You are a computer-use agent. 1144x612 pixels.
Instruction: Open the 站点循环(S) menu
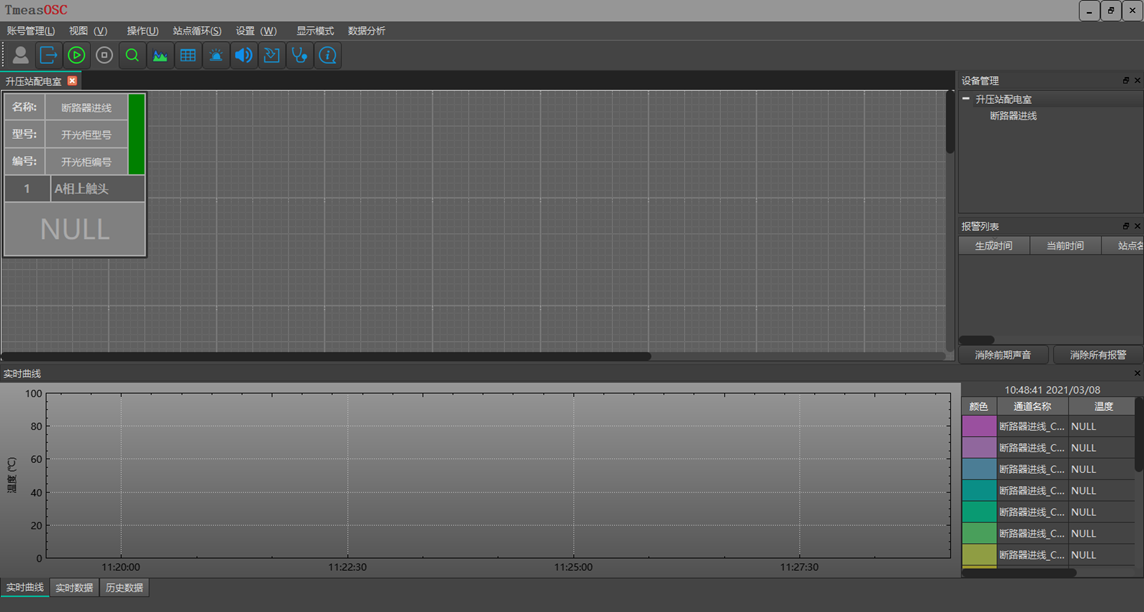click(197, 31)
